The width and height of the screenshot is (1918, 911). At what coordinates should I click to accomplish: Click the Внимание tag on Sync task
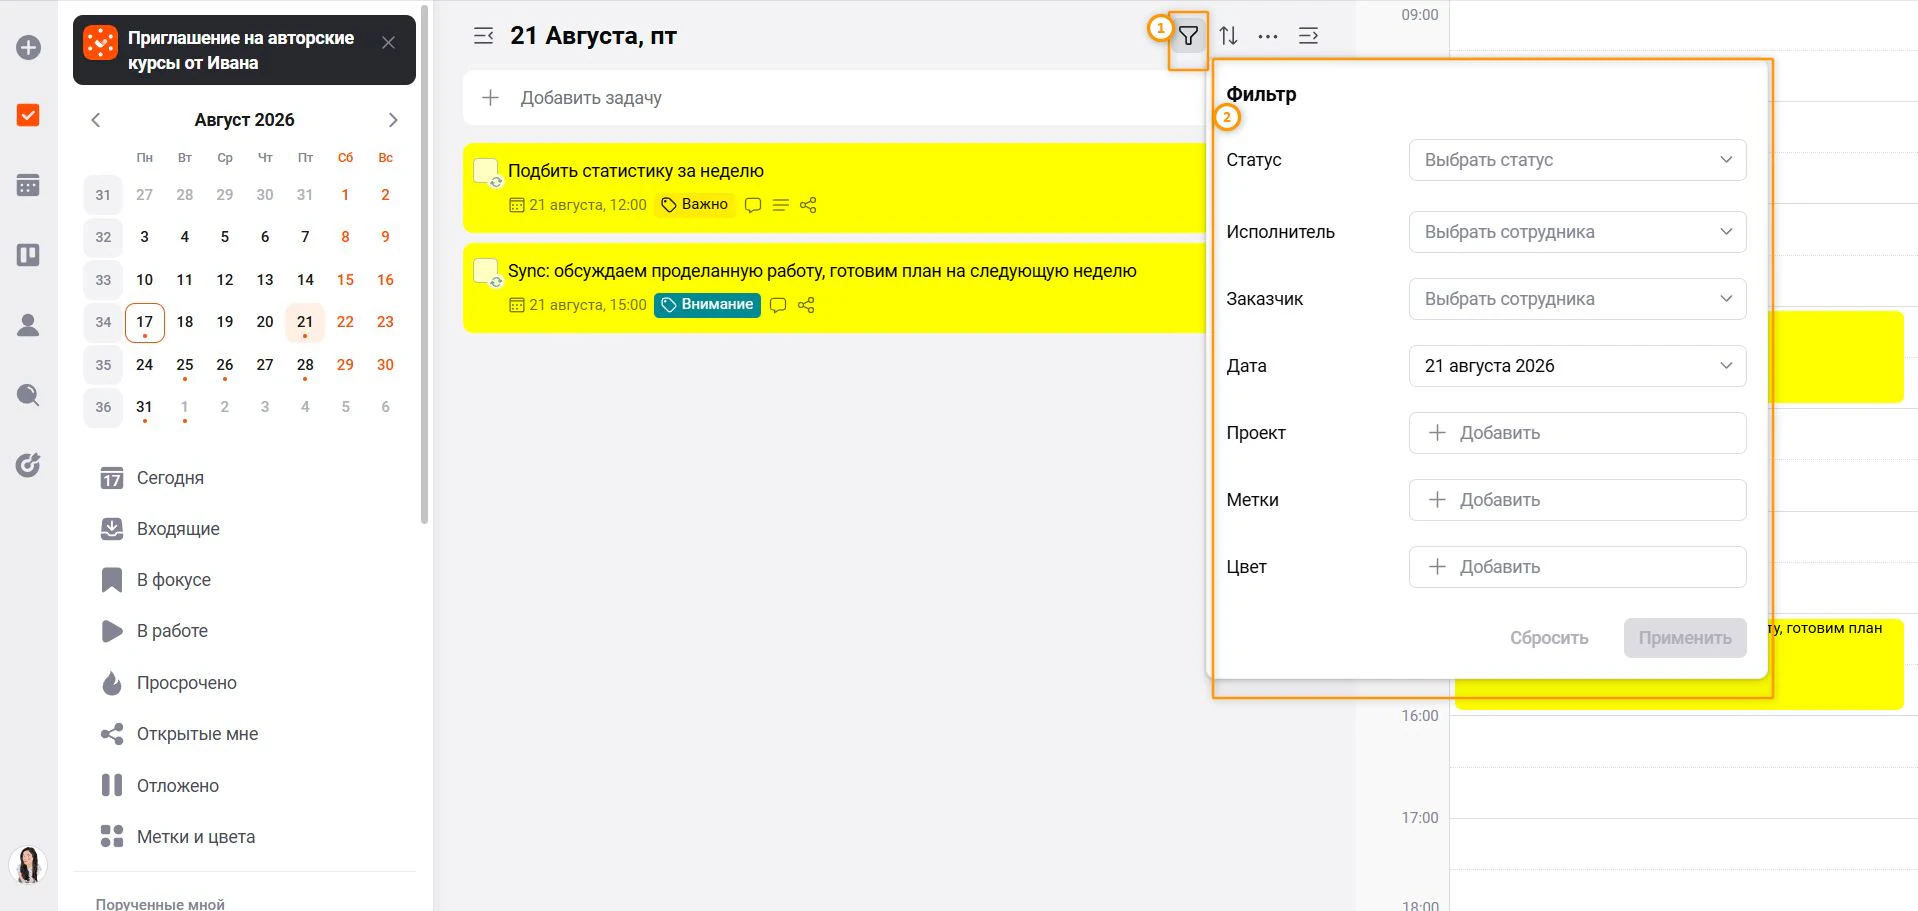coord(707,305)
